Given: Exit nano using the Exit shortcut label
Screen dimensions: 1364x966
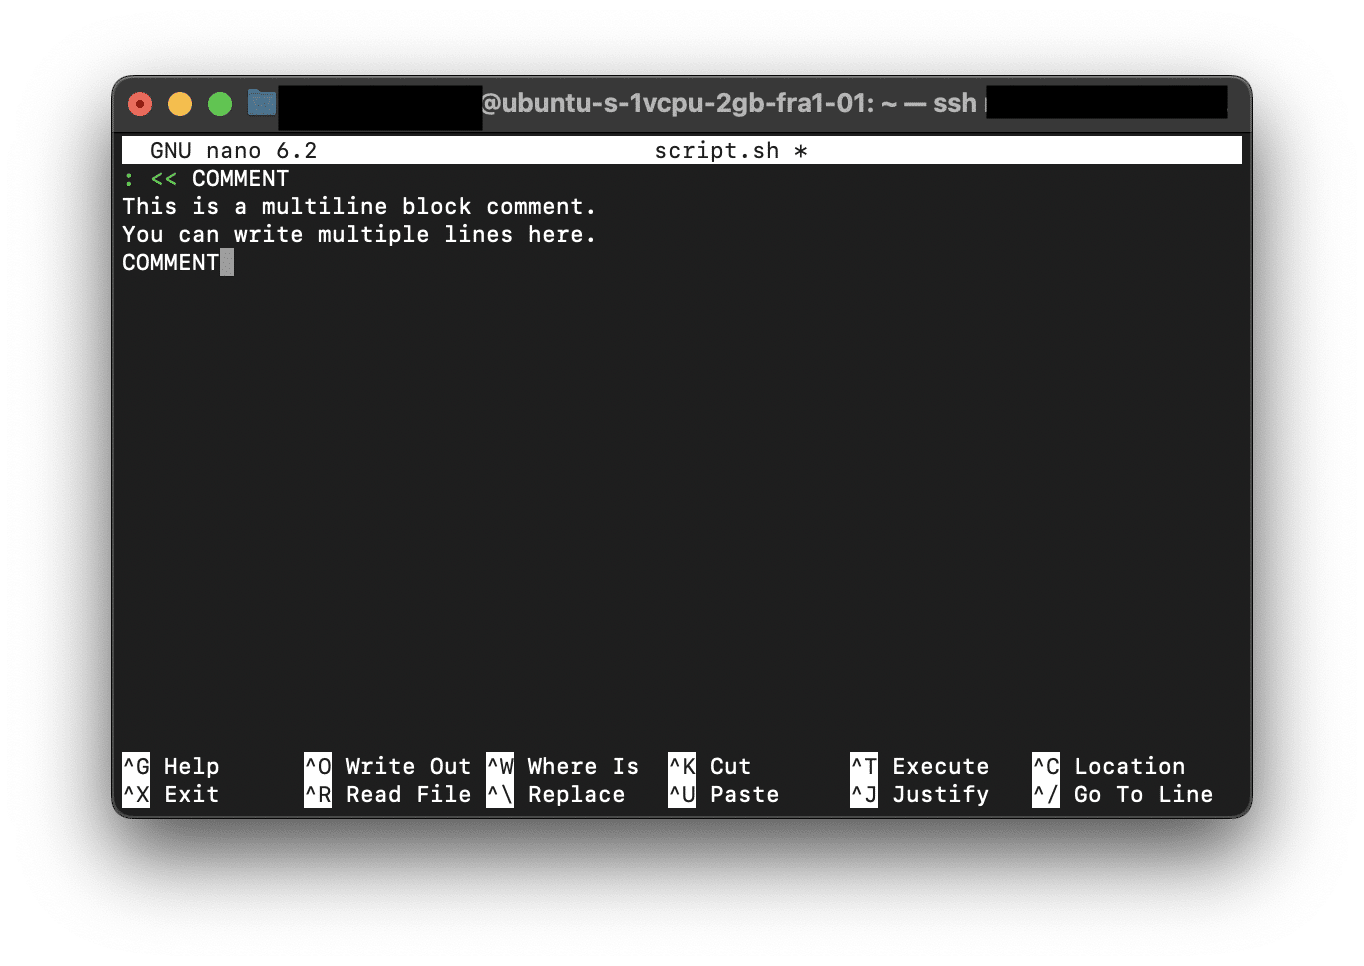Looking at the screenshot, I should point(191,794).
